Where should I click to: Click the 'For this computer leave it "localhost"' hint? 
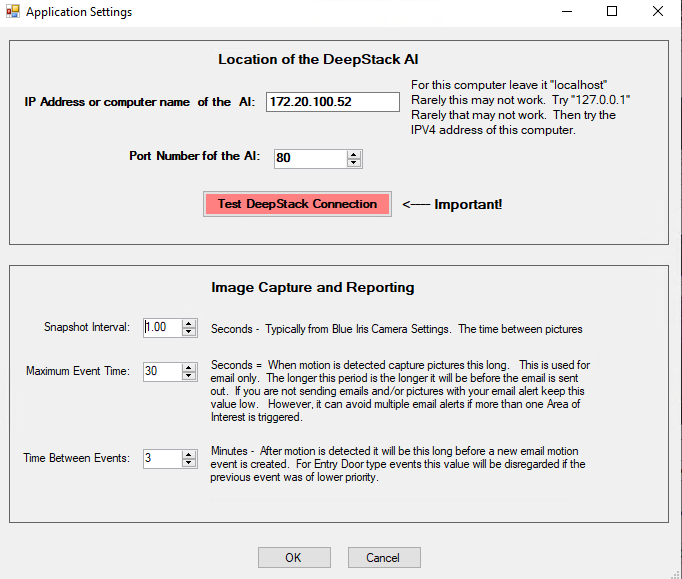click(x=509, y=85)
